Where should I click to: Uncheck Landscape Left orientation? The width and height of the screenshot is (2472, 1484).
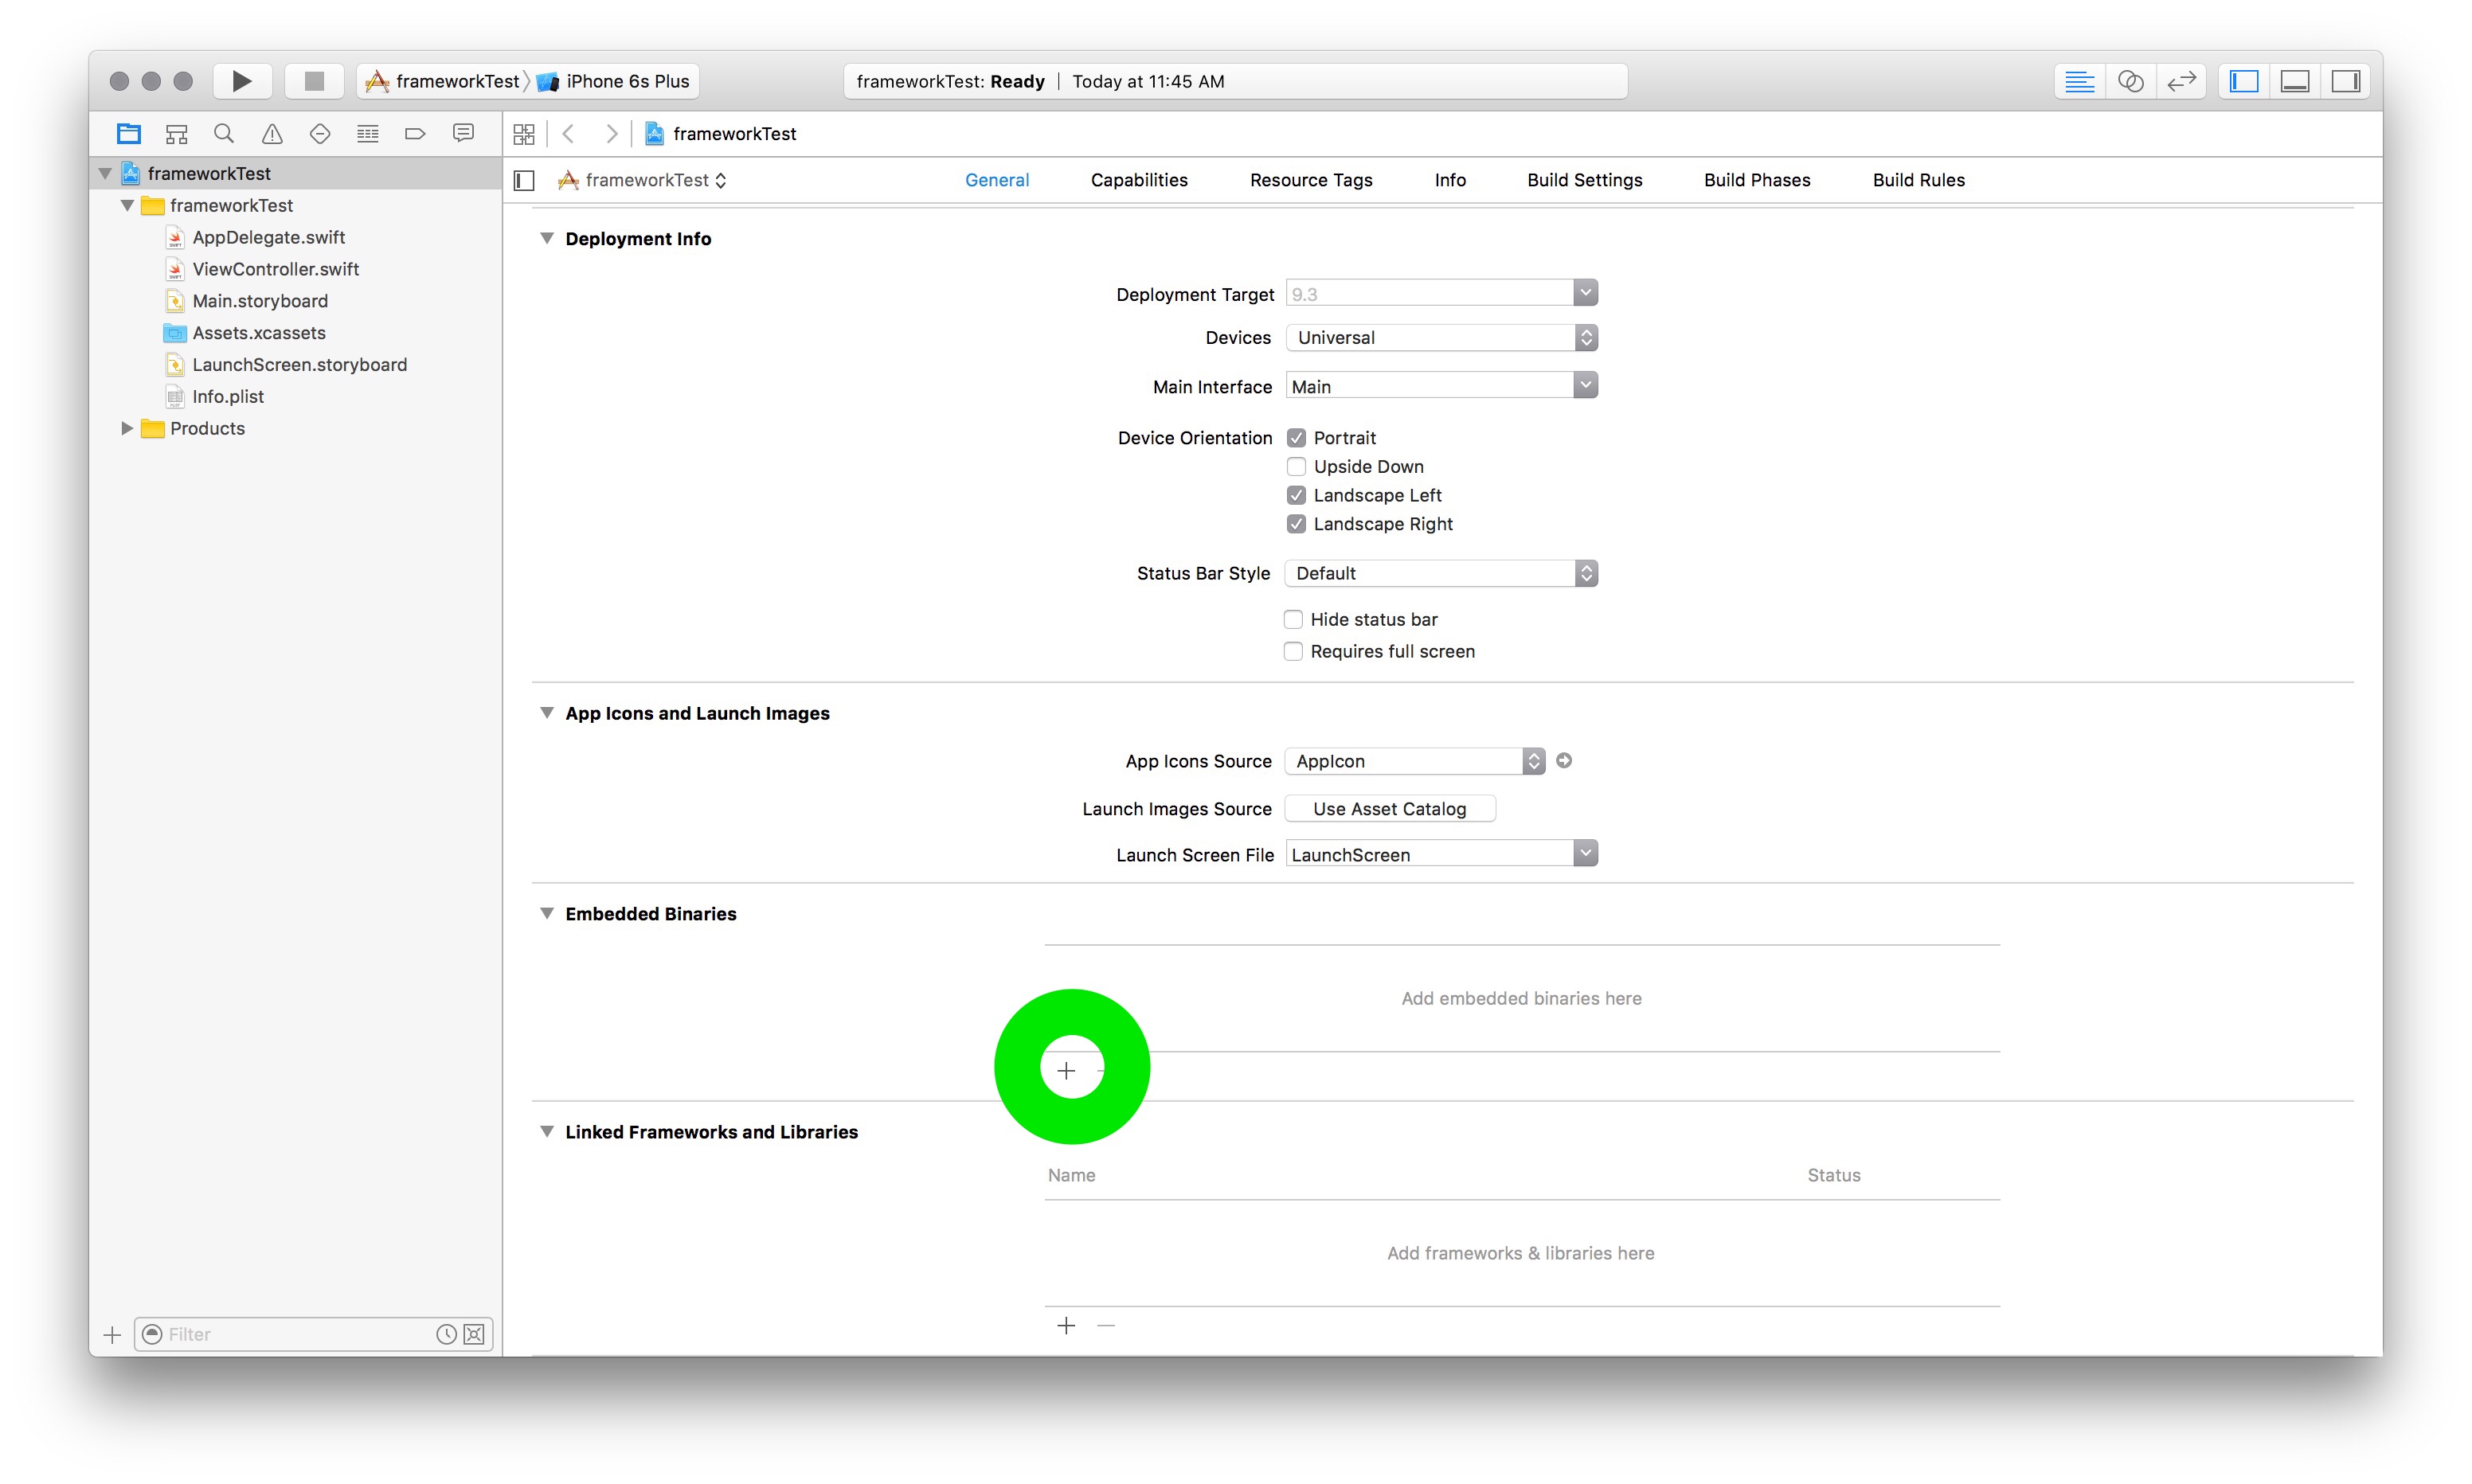tap(1296, 495)
